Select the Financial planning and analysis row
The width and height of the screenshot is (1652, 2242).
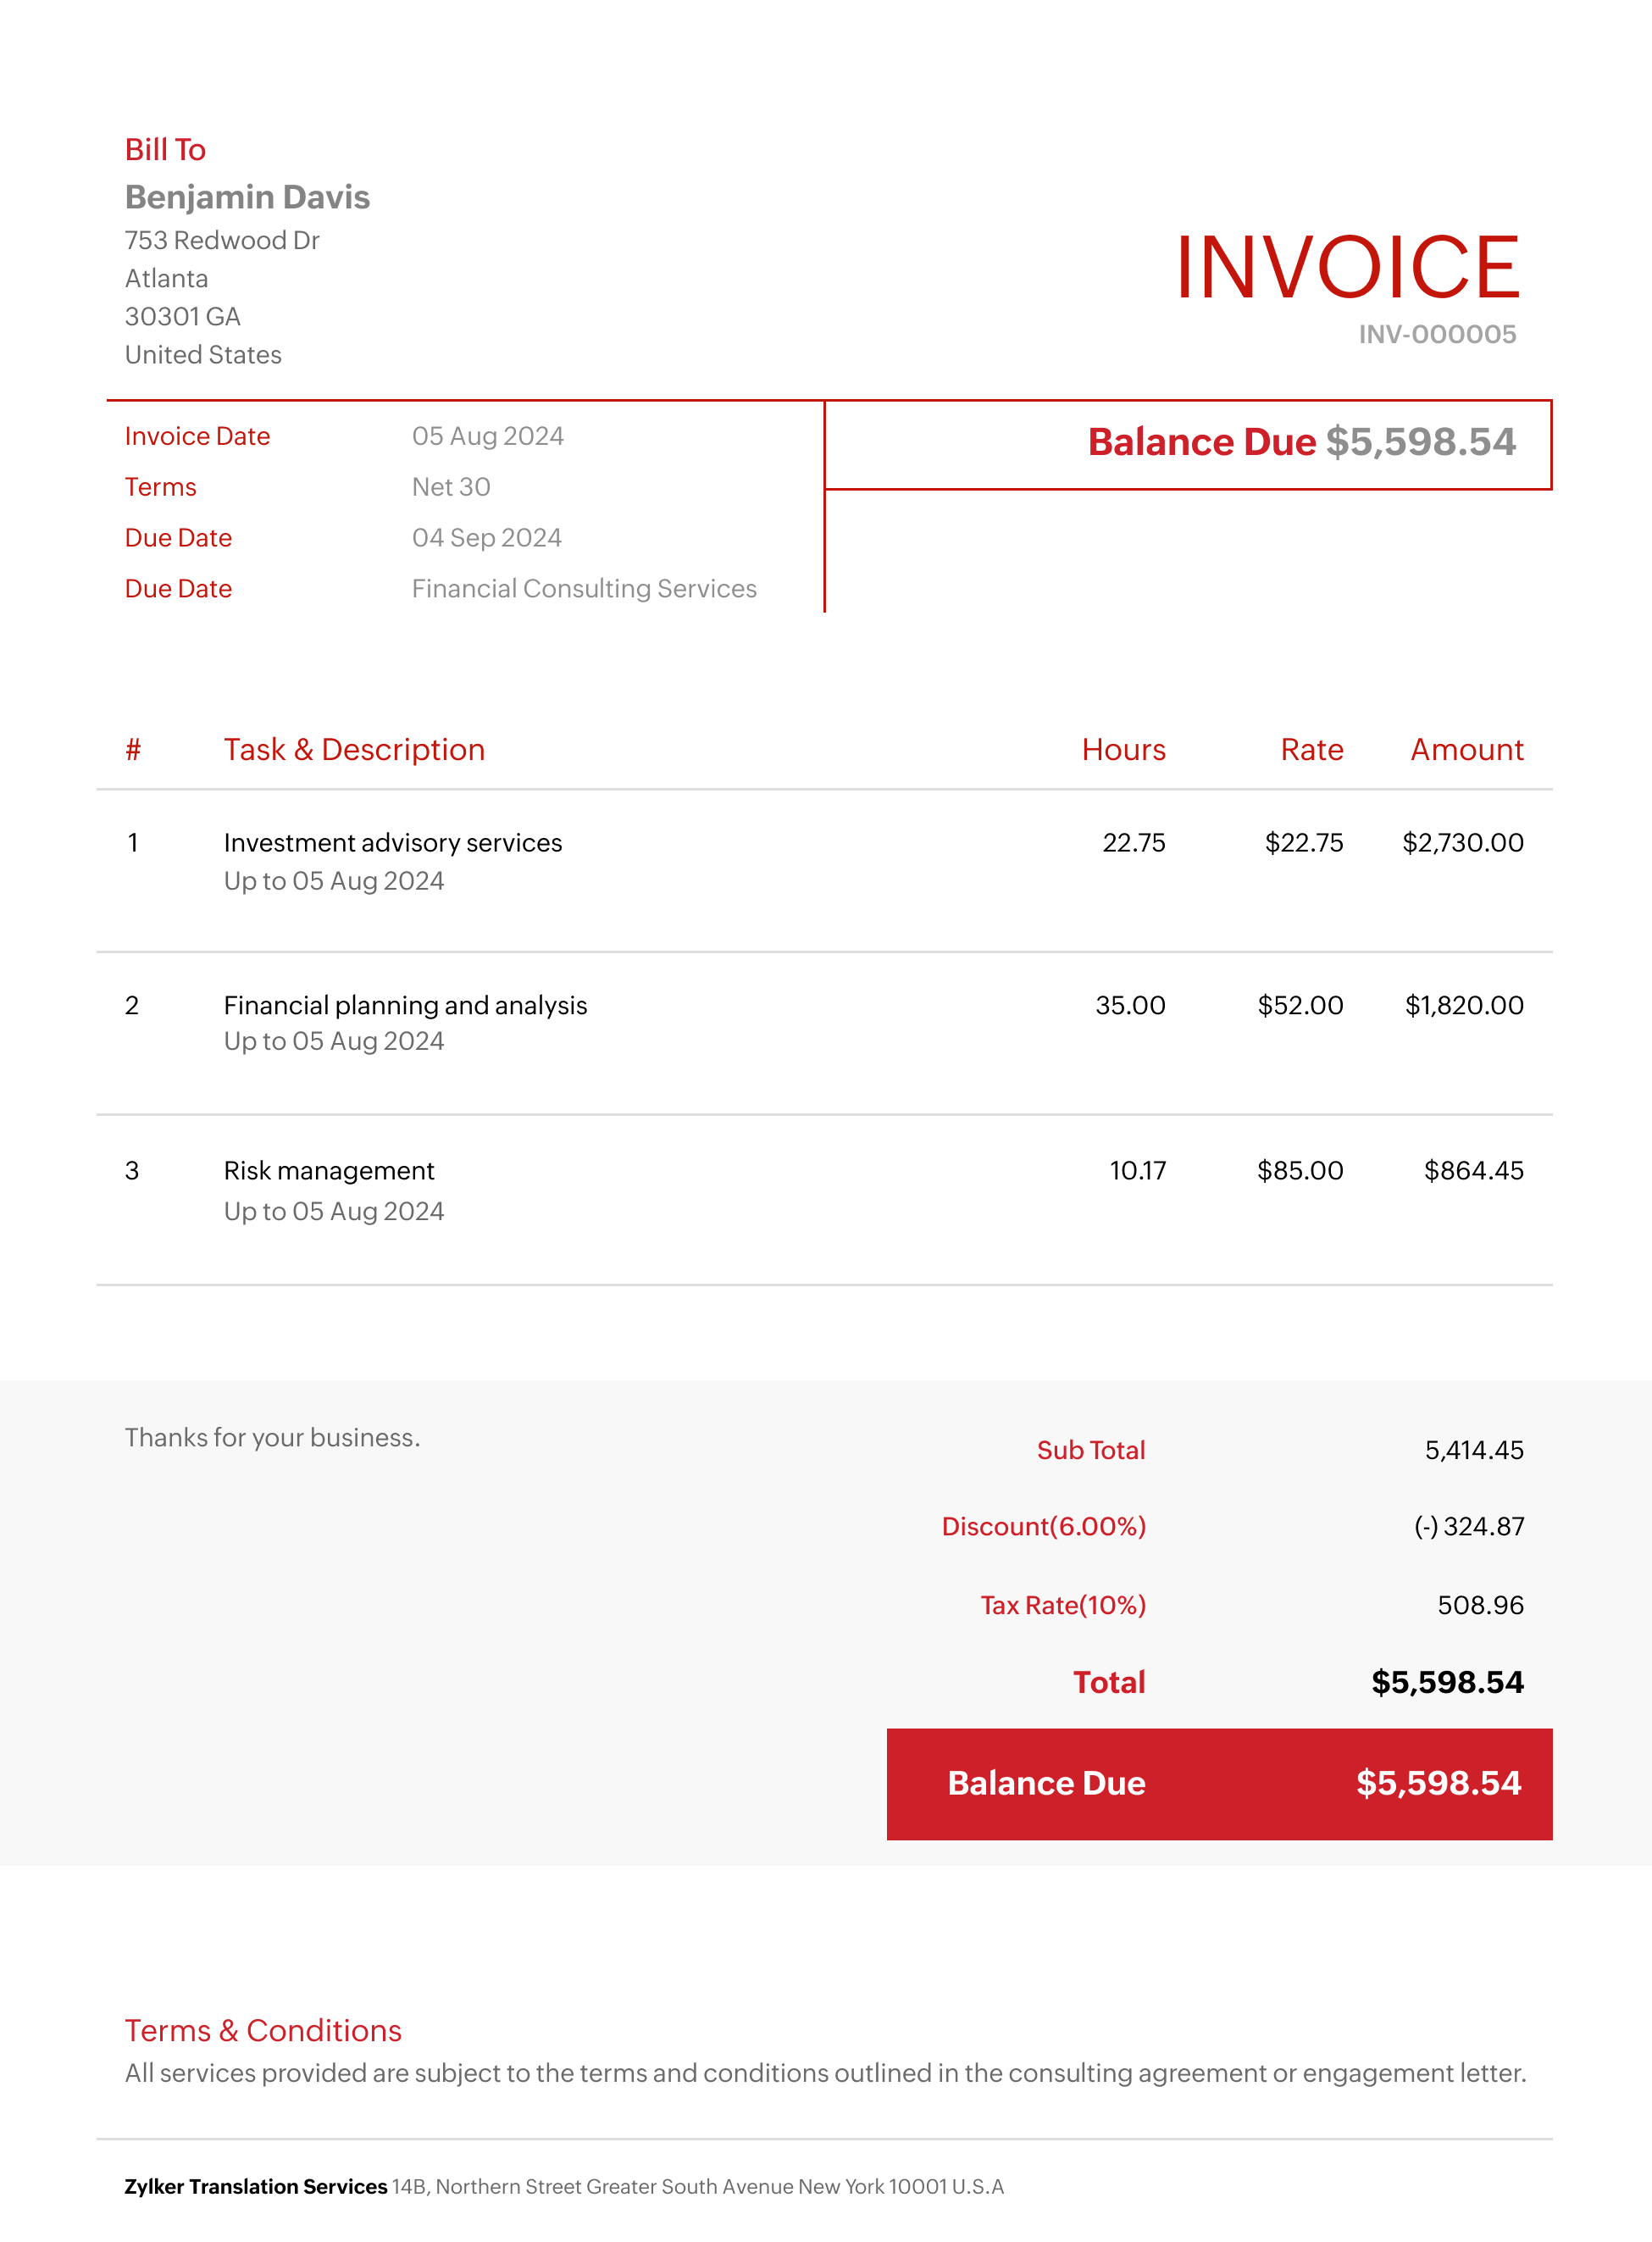coord(405,1005)
